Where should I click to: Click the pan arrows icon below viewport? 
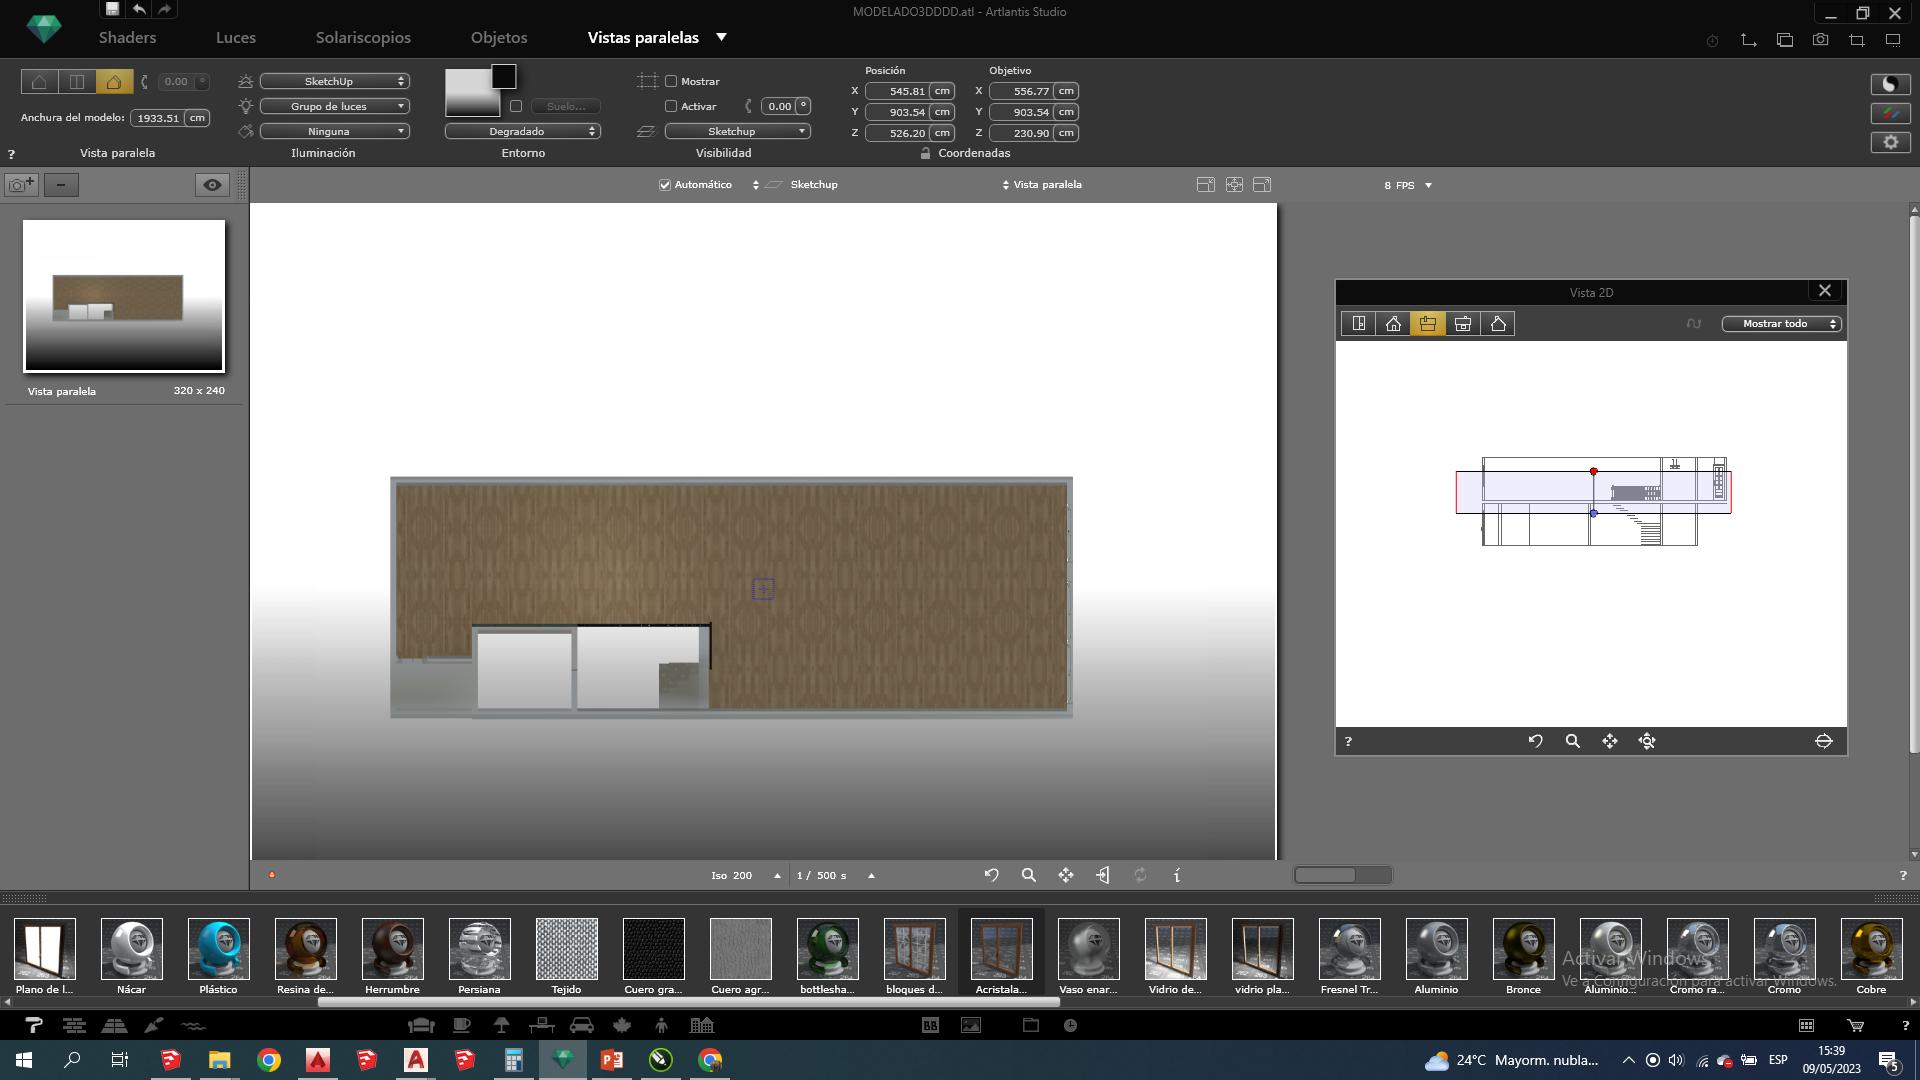(1066, 875)
